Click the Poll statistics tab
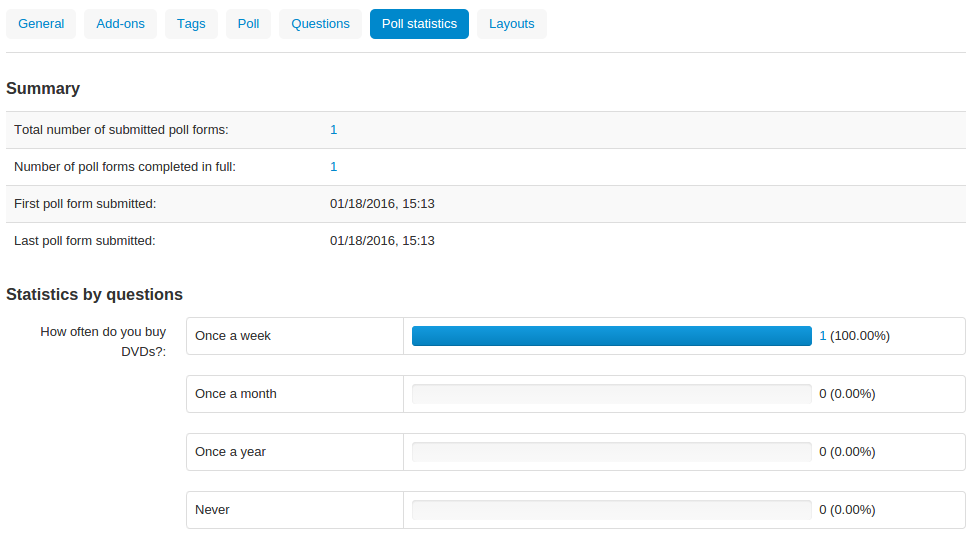Viewport: 972px width, 538px height. (x=419, y=24)
